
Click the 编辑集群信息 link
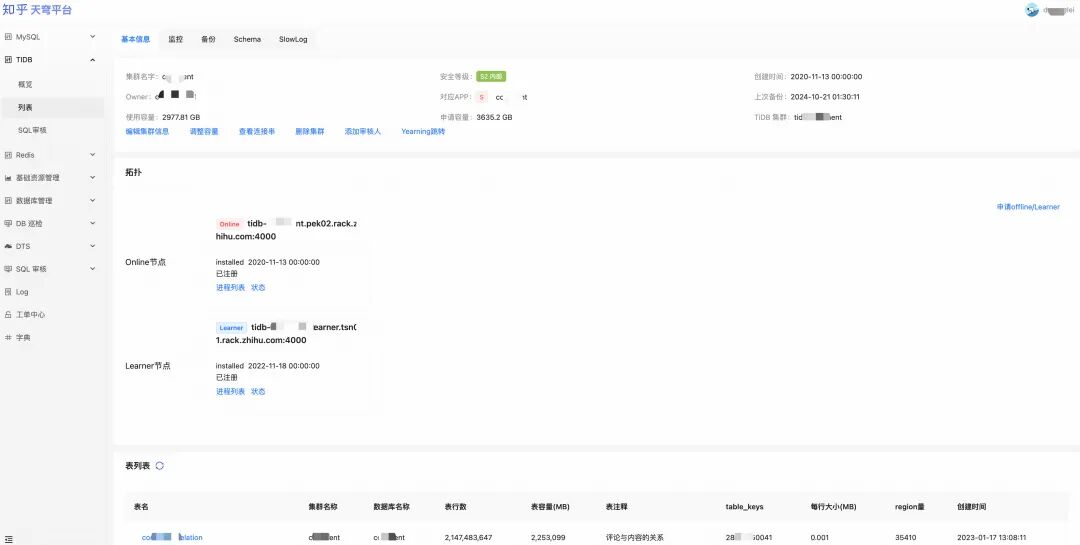[147, 131]
